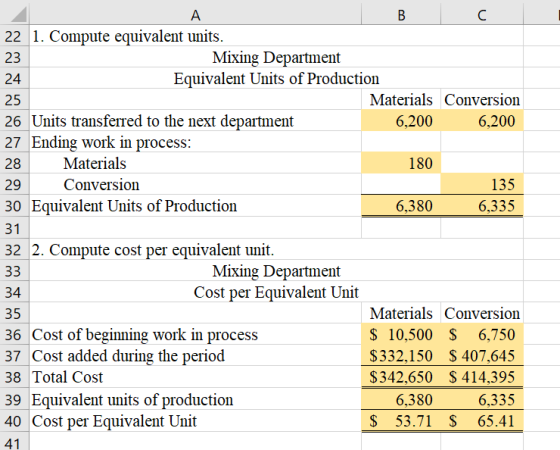Click 'Equivalent units of production' label in row 39
Viewport: 560px width, 450px height.
[x=132, y=400]
